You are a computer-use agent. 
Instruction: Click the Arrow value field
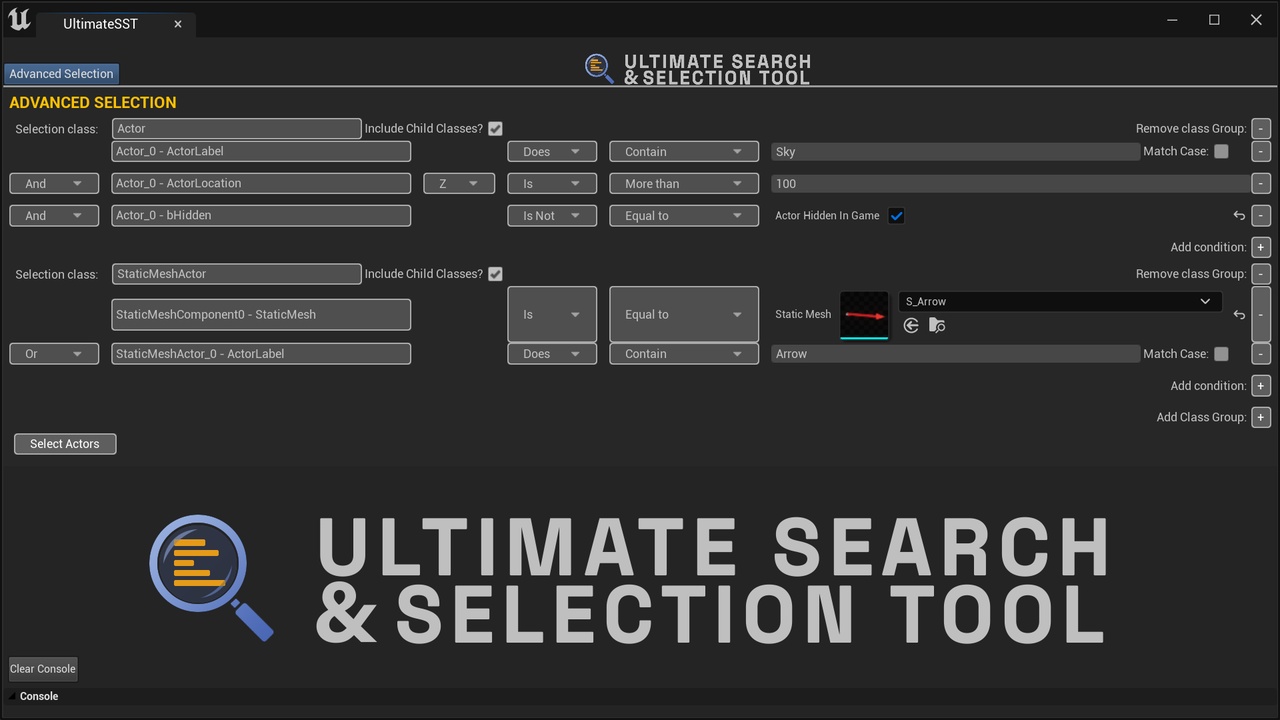click(955, 354)
